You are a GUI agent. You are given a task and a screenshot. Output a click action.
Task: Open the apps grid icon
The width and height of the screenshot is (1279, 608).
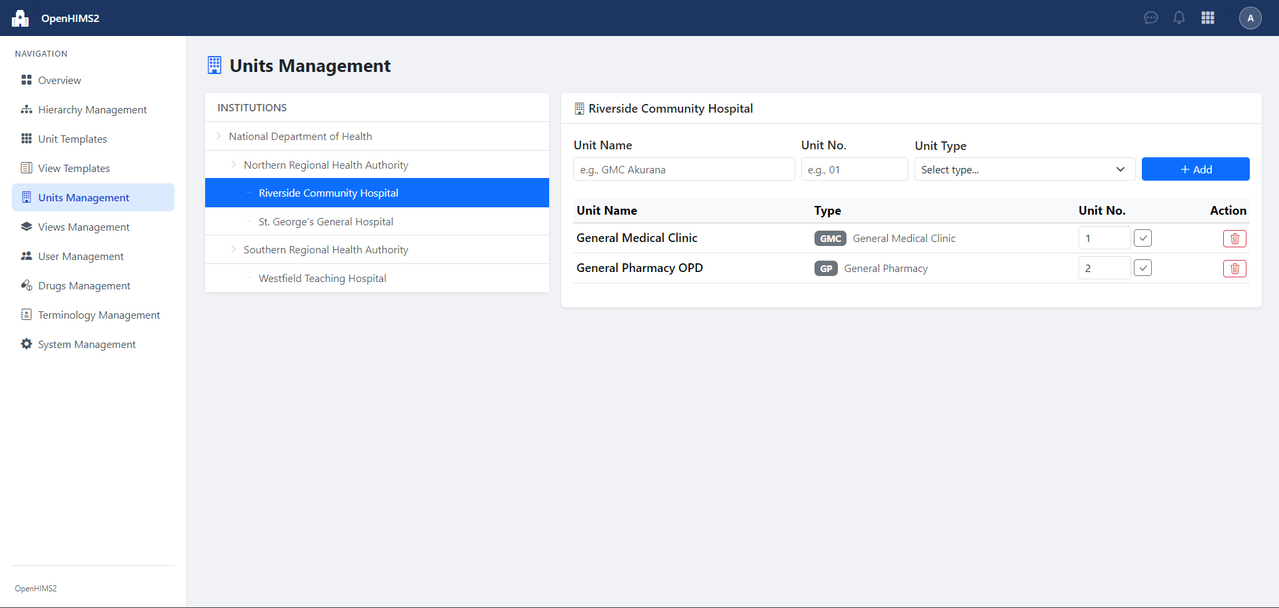click(1208, 18)
